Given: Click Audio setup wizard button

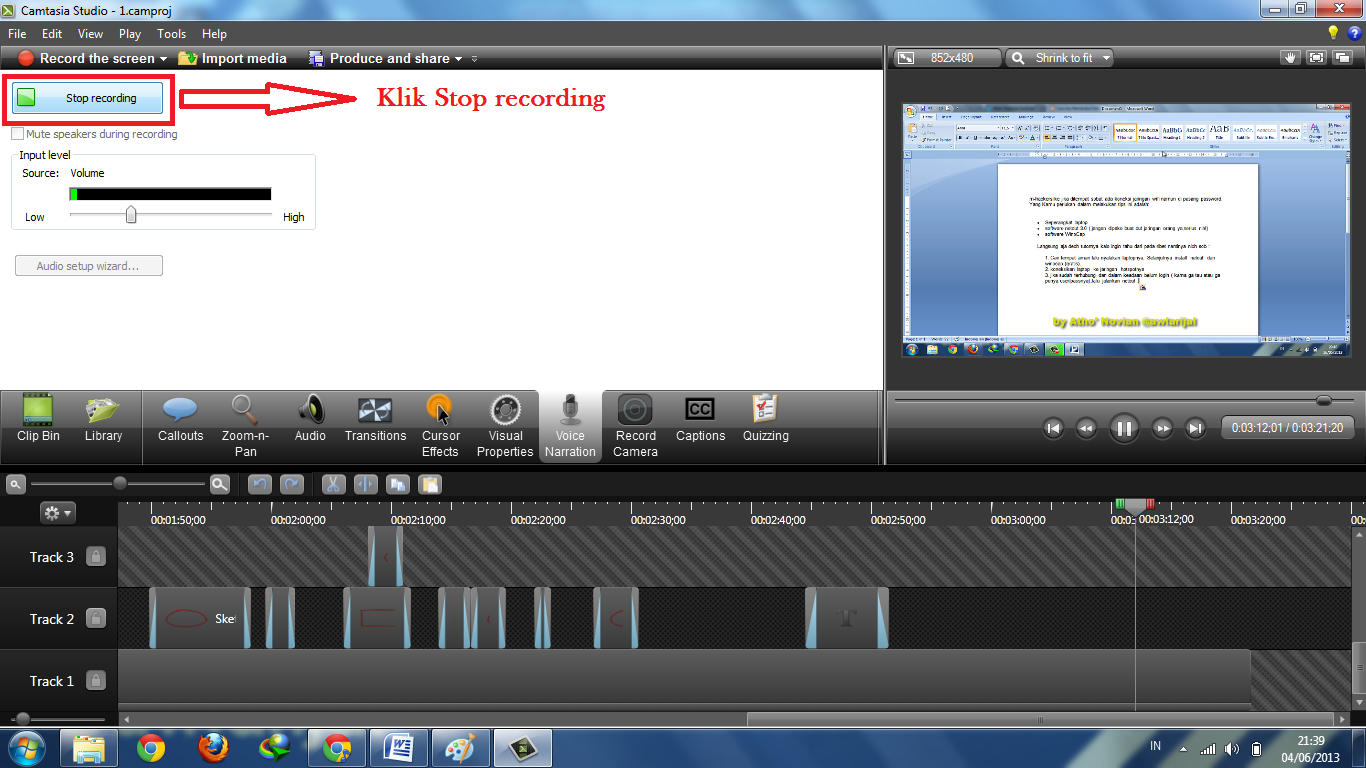Looking at the screenshot, I should tap(88, 266).
